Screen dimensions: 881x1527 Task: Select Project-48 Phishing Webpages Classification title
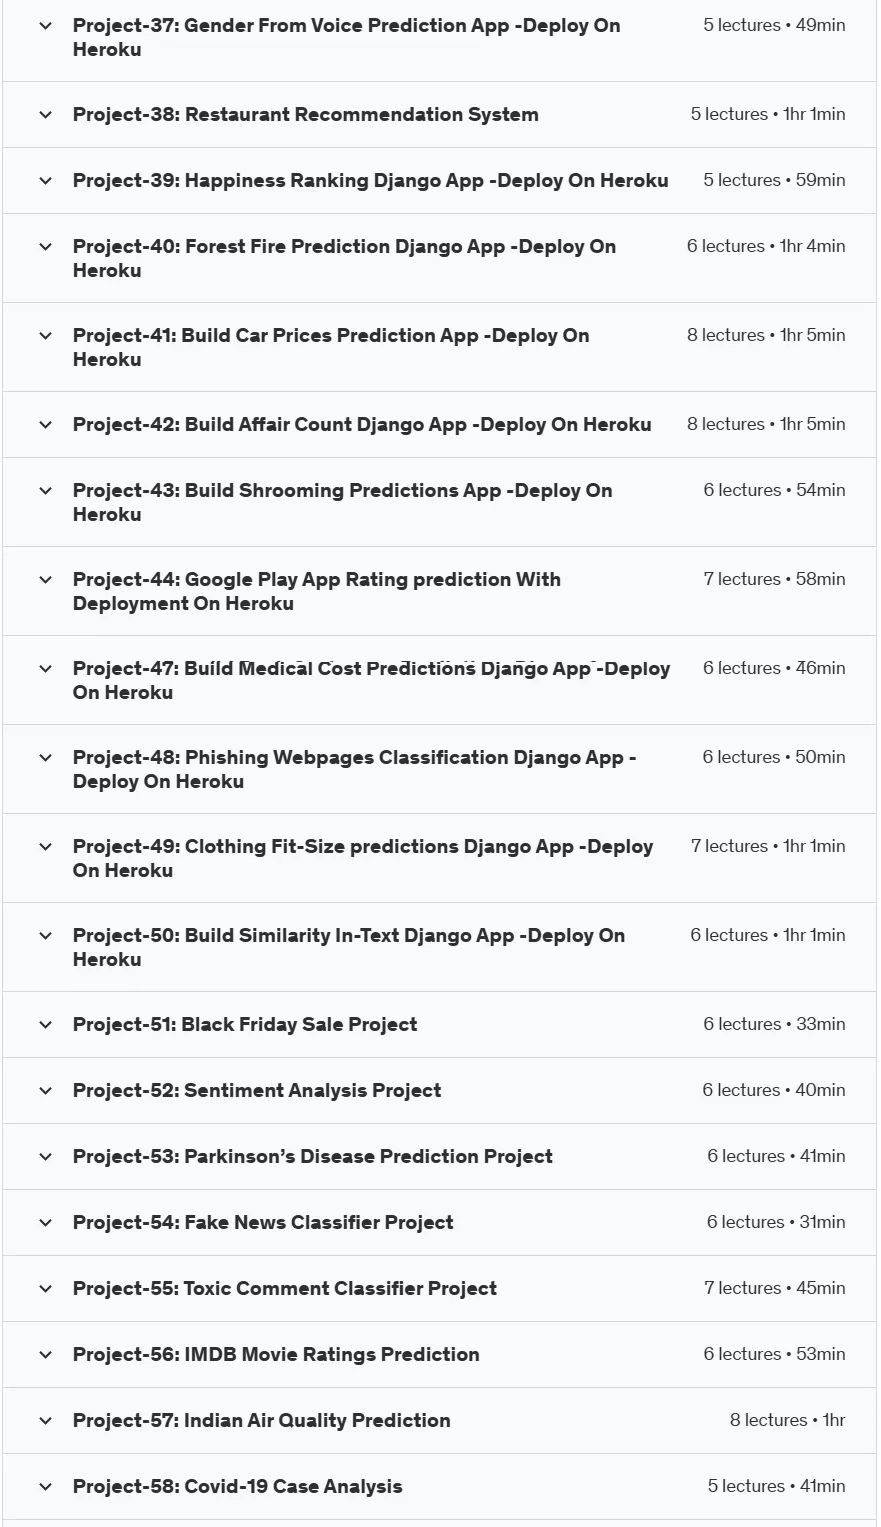tap(354, 769)
